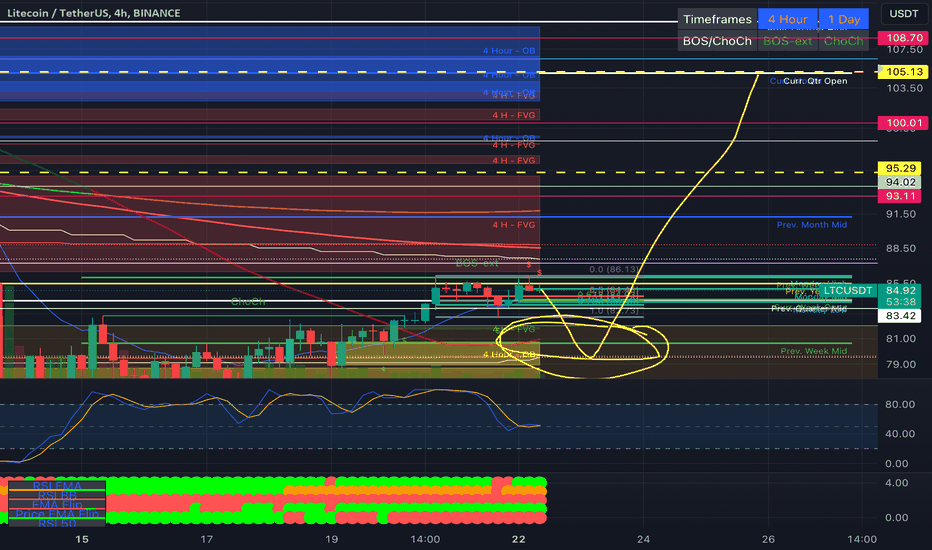The height and width of the screenshot is (550, 932).
Task: Click the 0.0 (86.13) Fibonacci level label
Action: click(x=614, y=269)
